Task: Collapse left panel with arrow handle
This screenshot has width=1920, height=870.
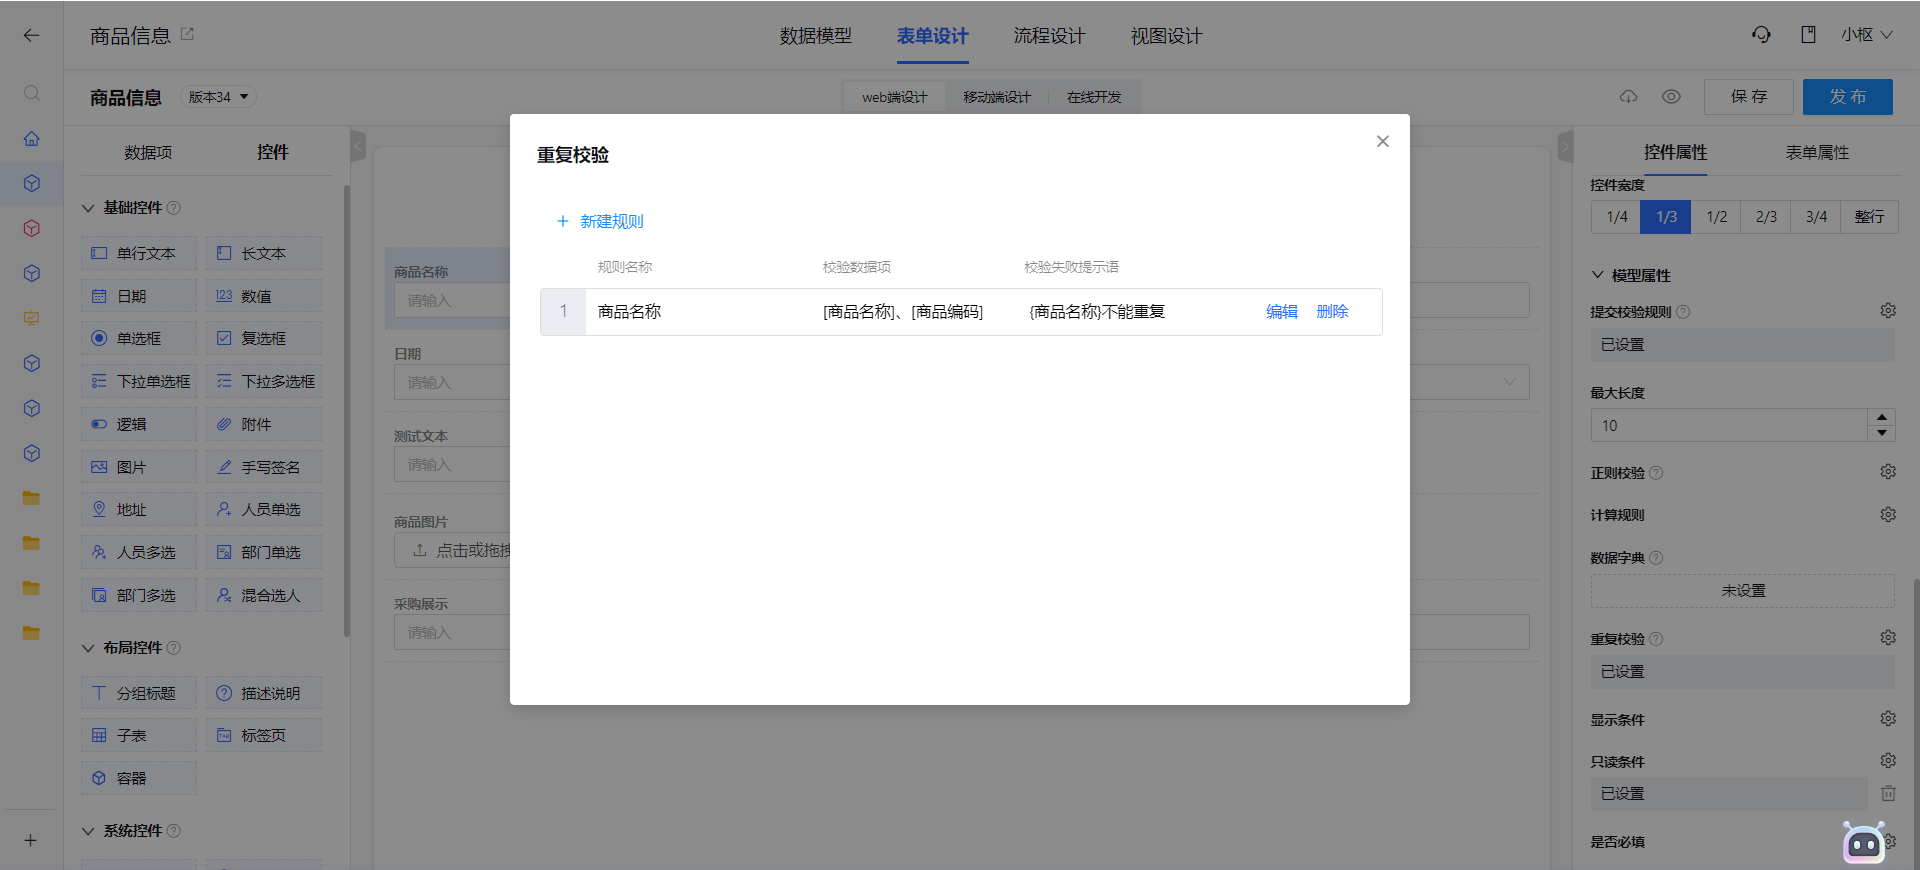Action: coord(358,146)
